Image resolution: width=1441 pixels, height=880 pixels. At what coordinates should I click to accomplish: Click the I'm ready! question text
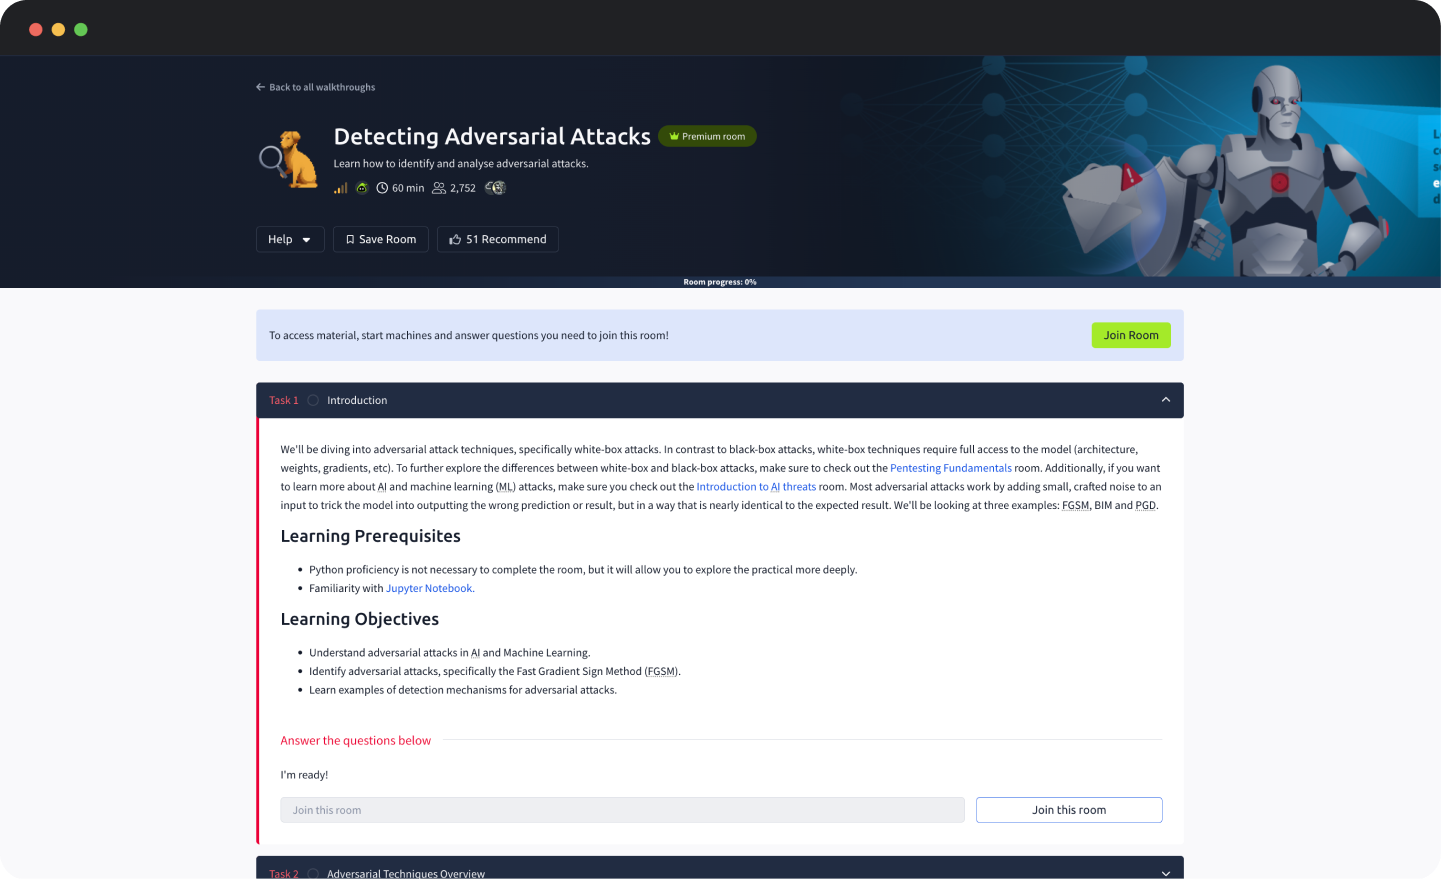pyautogui.click(x=304, y=775)
